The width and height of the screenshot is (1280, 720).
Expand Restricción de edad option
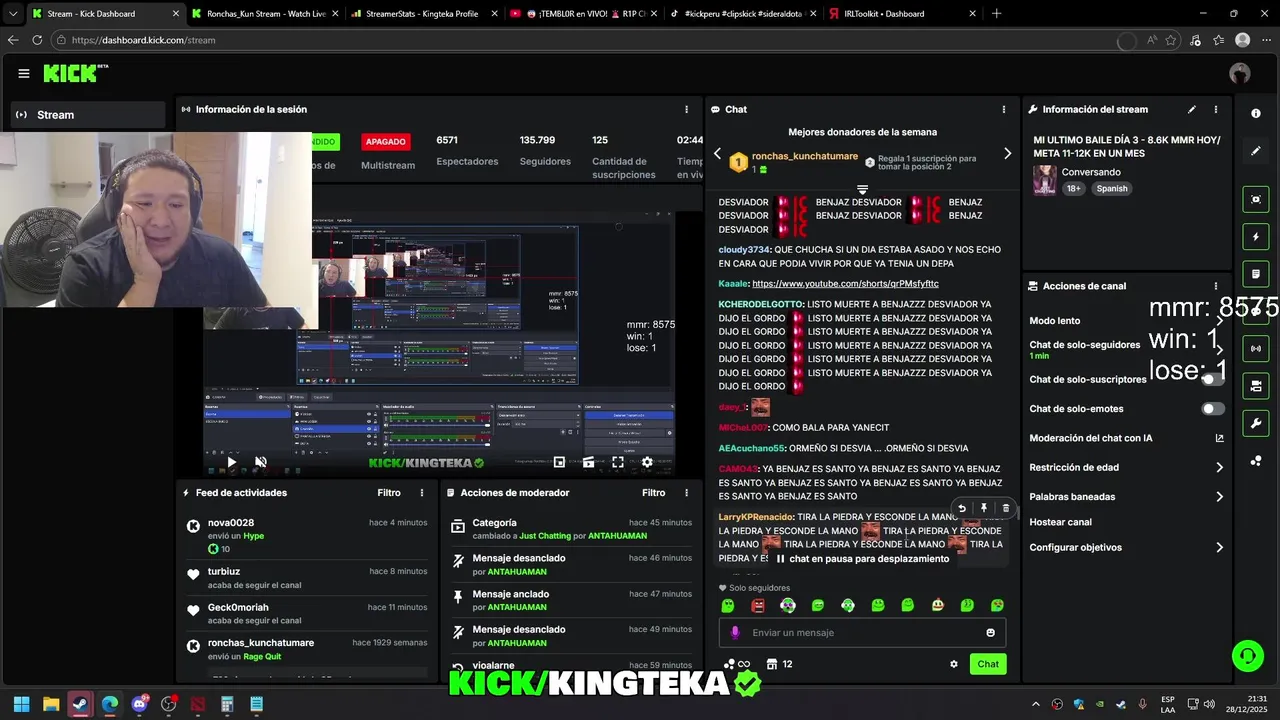click(x=1219, y=467)
